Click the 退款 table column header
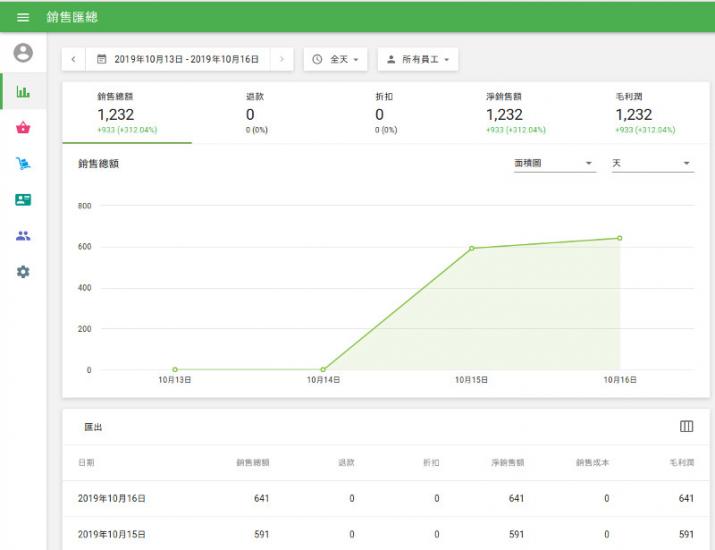This screenshot has width=715, height=550. pyautogui.click(x=346, y=462)
